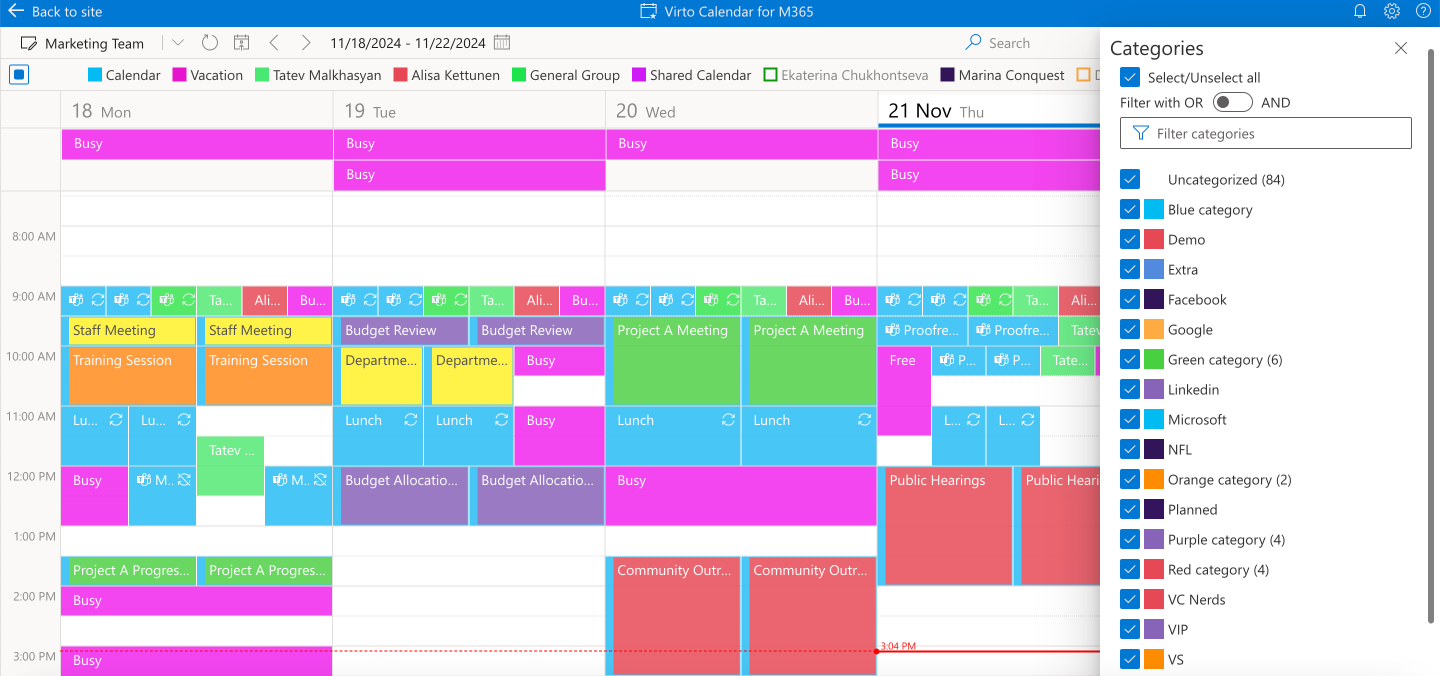Open the date picker calendar icon
The height and width of the screenshot is (676, 1440).
501,42
